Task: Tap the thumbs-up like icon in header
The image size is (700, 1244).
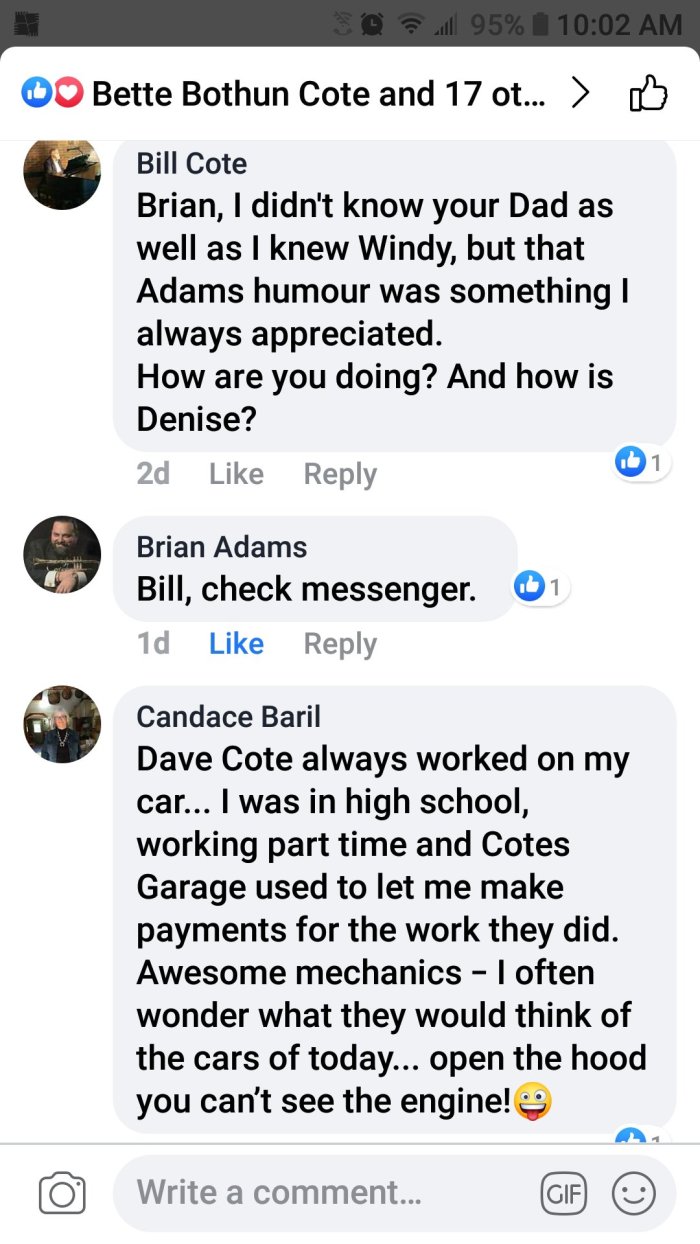Action: [647, 94]
